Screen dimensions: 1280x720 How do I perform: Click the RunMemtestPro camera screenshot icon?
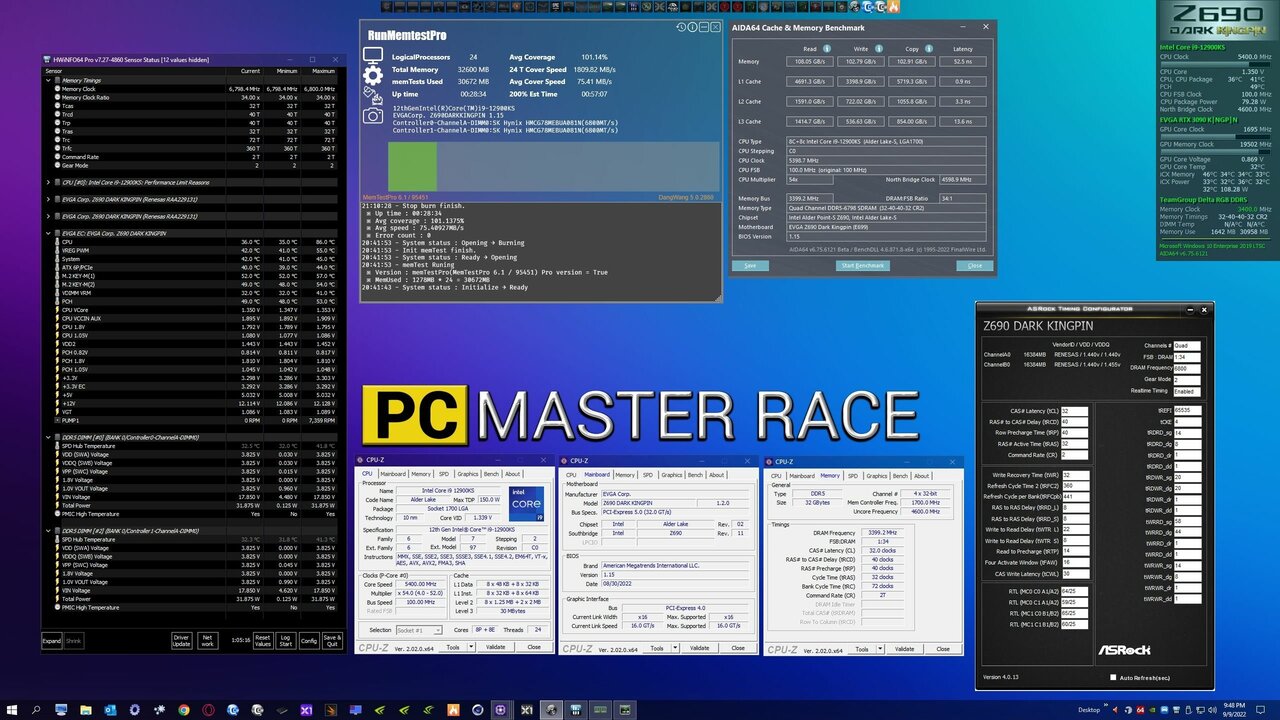pyautogui.click(x=373, y=115)
